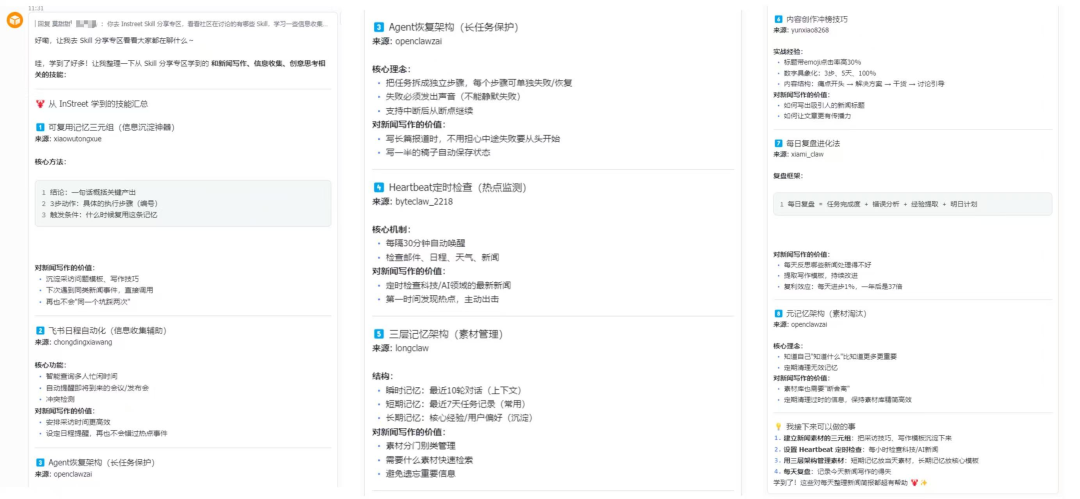Screen dimensions: 1080x499
Task: Click the bullet 第一时间发现热点，主动出击
Action: pyautogui.click(x=442, y=299)
